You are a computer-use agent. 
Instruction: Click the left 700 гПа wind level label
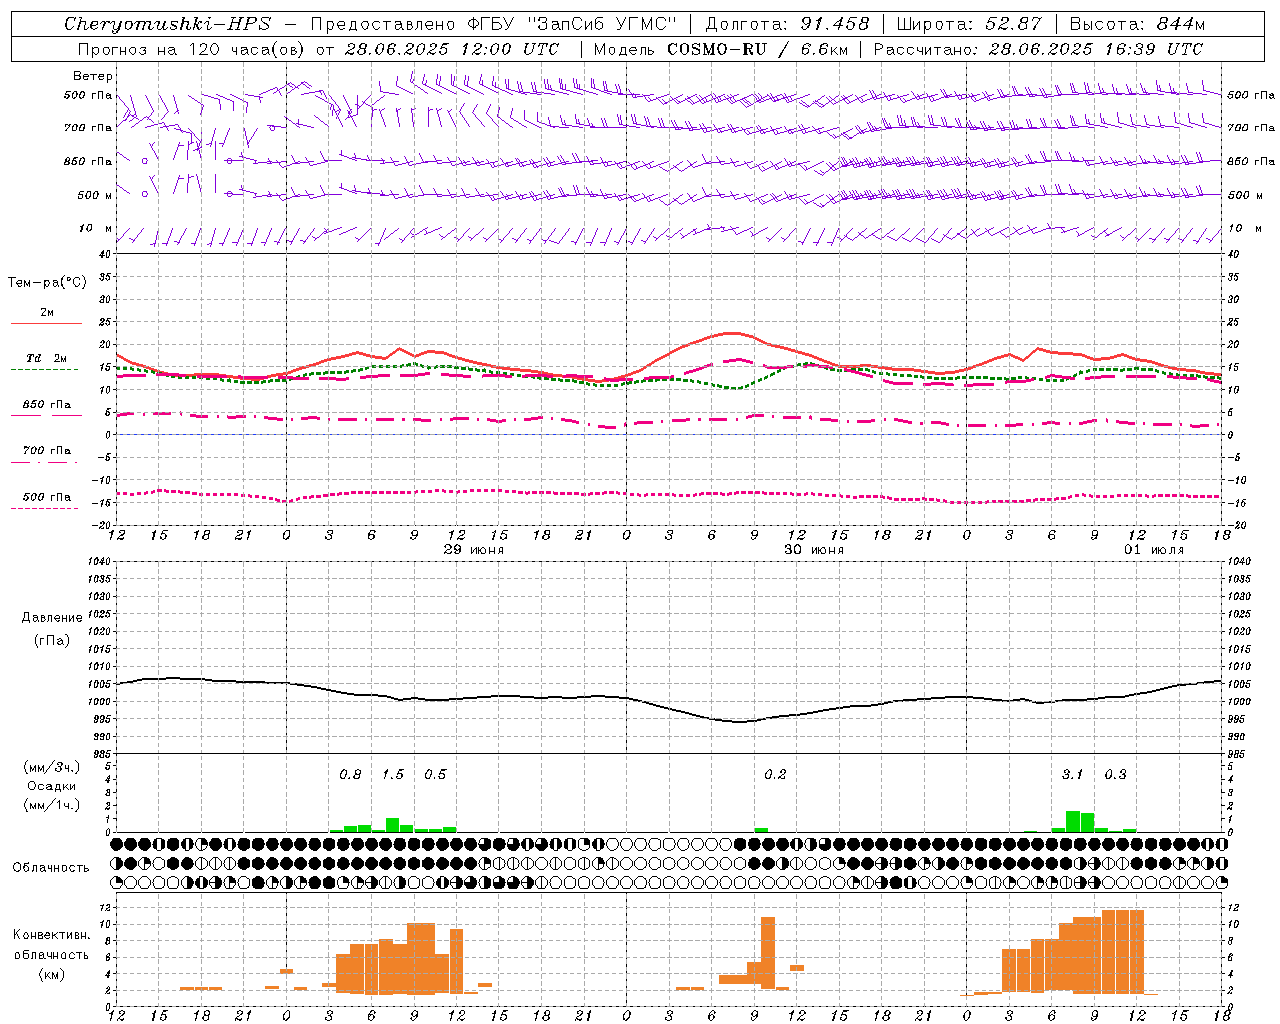pos(88,128)
